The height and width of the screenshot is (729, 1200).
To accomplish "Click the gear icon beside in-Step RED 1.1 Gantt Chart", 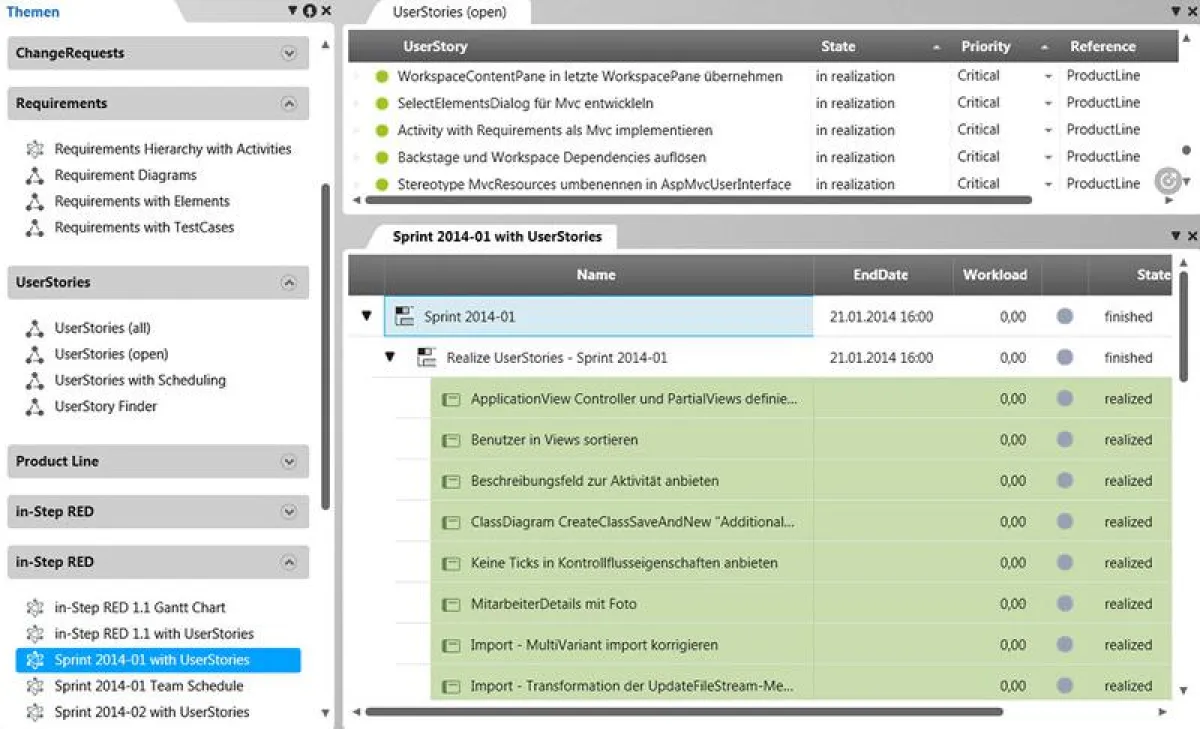I will click(35, 607).
